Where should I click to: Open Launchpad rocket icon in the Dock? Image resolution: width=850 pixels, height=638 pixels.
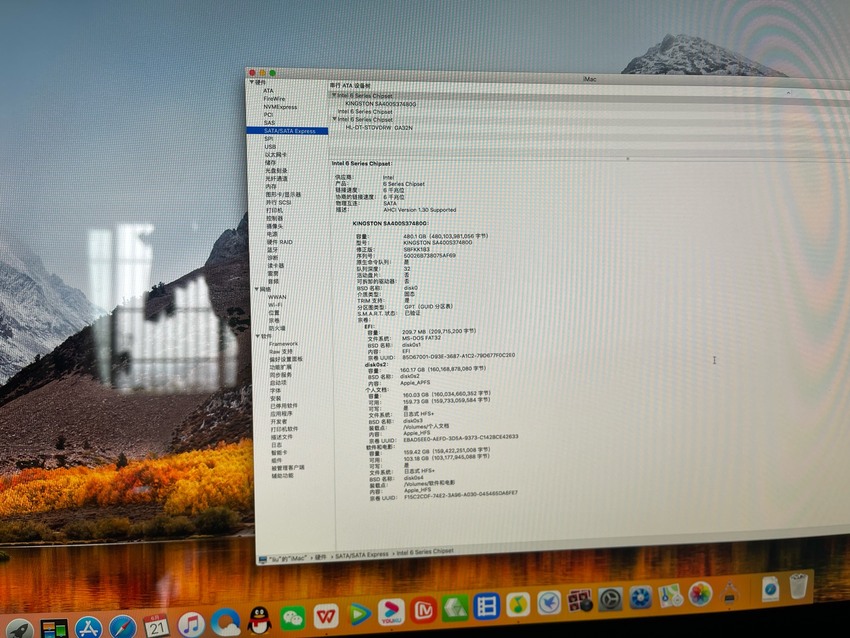tap(20, 630)
